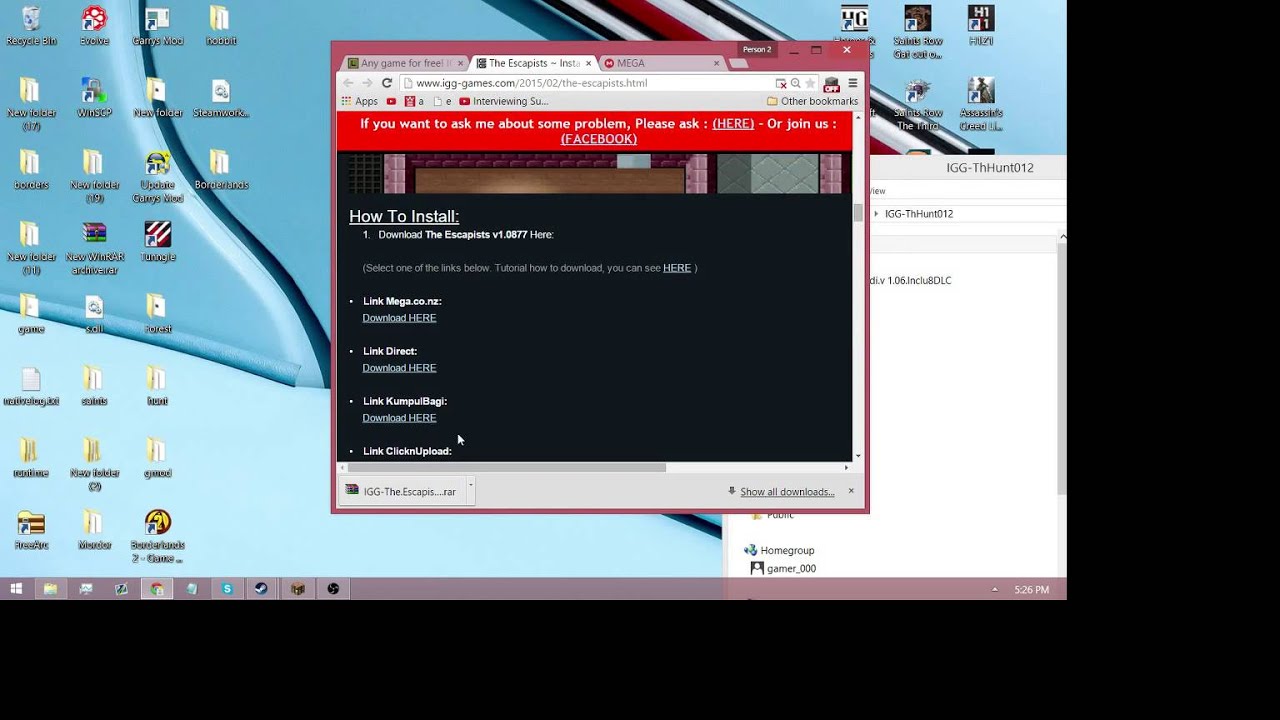Open the Other bookmarks folder
The image size is (1280, 720).
[812, 101]
